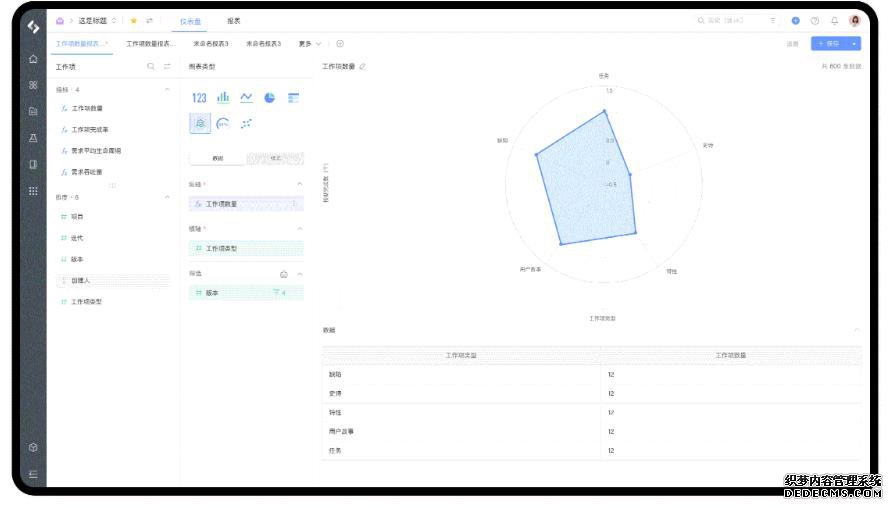
Task: Open the 更多 tabs dropdown
Action: 310,44
